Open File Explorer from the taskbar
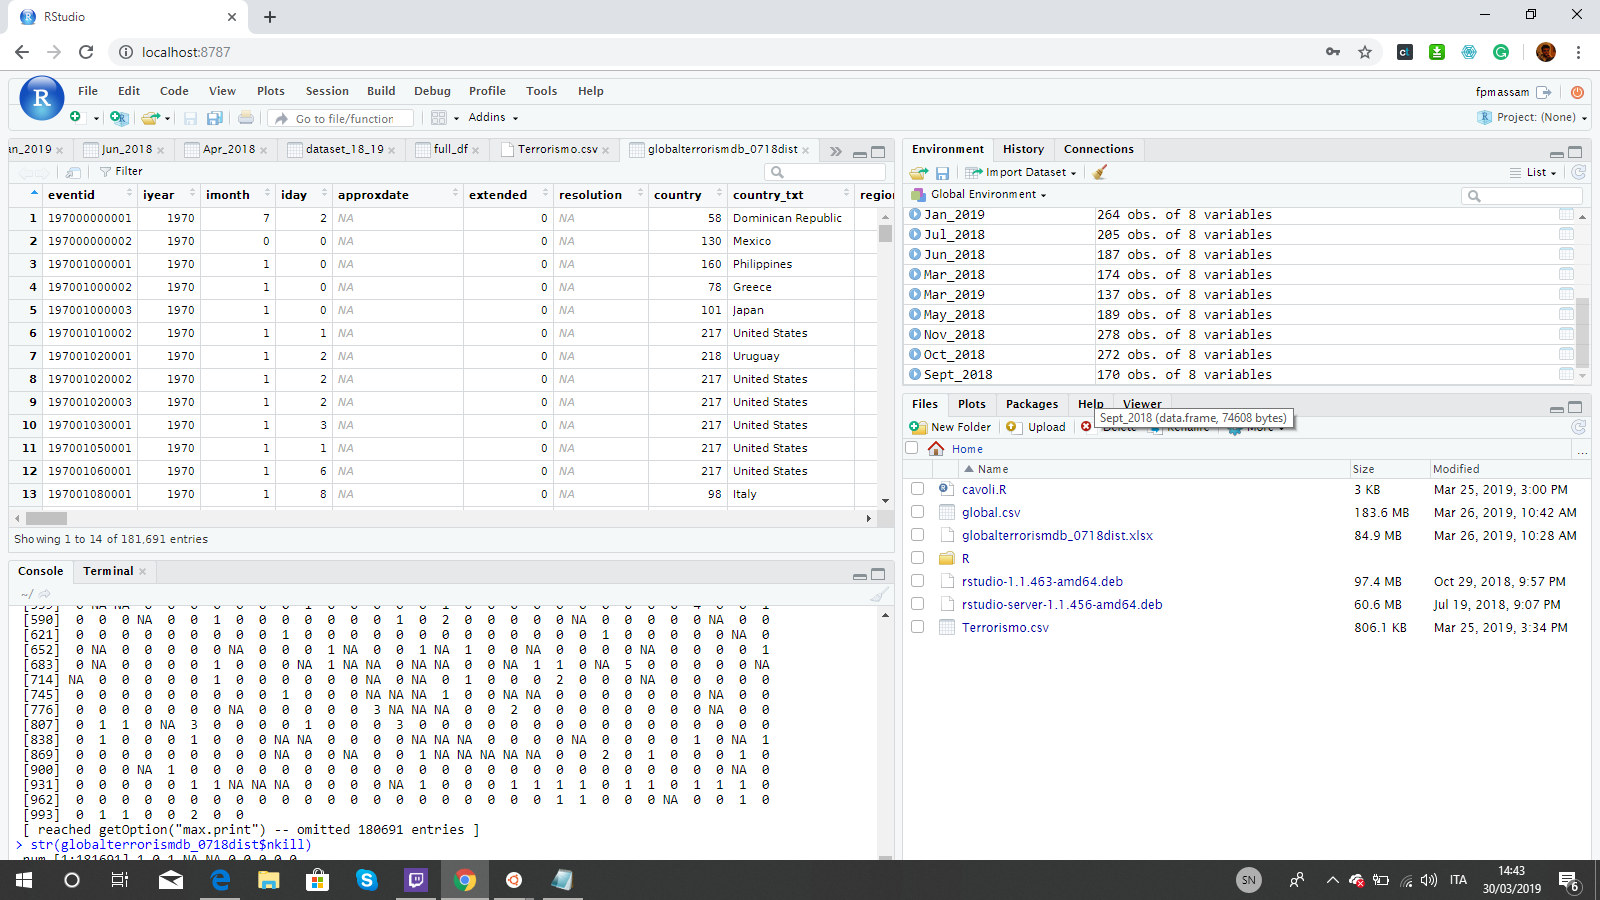The image size is (1600, 900). (268, 880)
